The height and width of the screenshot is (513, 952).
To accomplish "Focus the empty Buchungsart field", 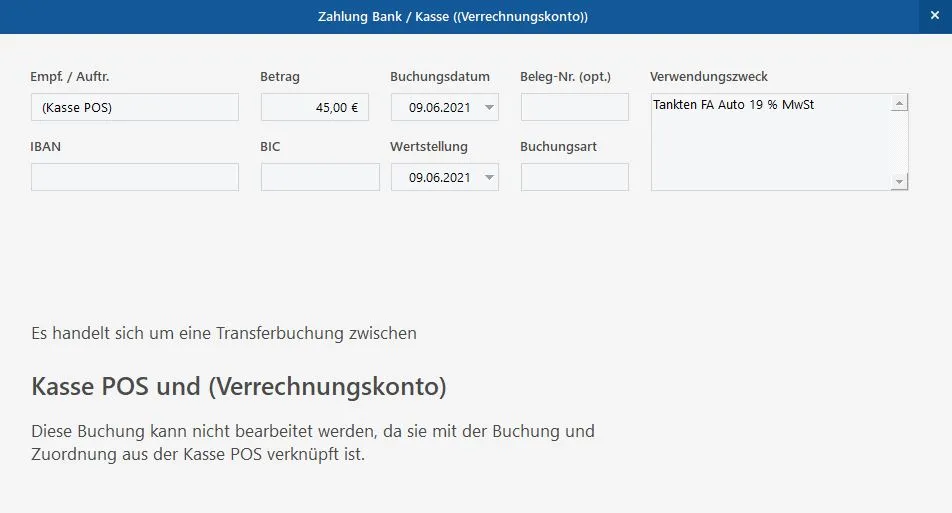I will [574, 177].
